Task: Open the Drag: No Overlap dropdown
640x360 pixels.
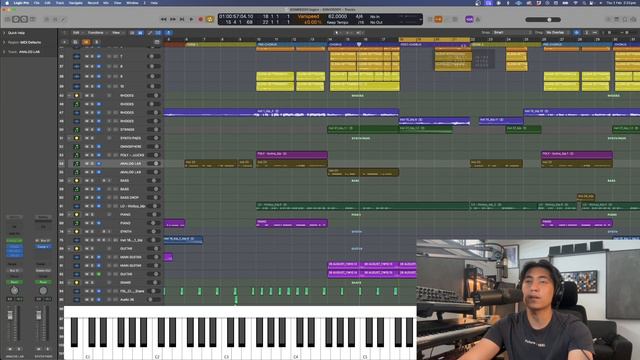Action: [x=557, y=33]
